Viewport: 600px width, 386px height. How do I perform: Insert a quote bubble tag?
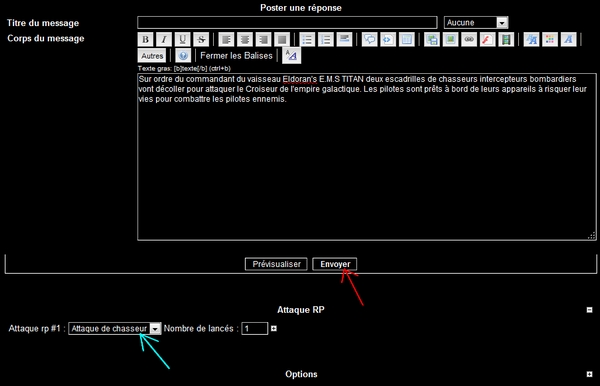coord(370,39)
